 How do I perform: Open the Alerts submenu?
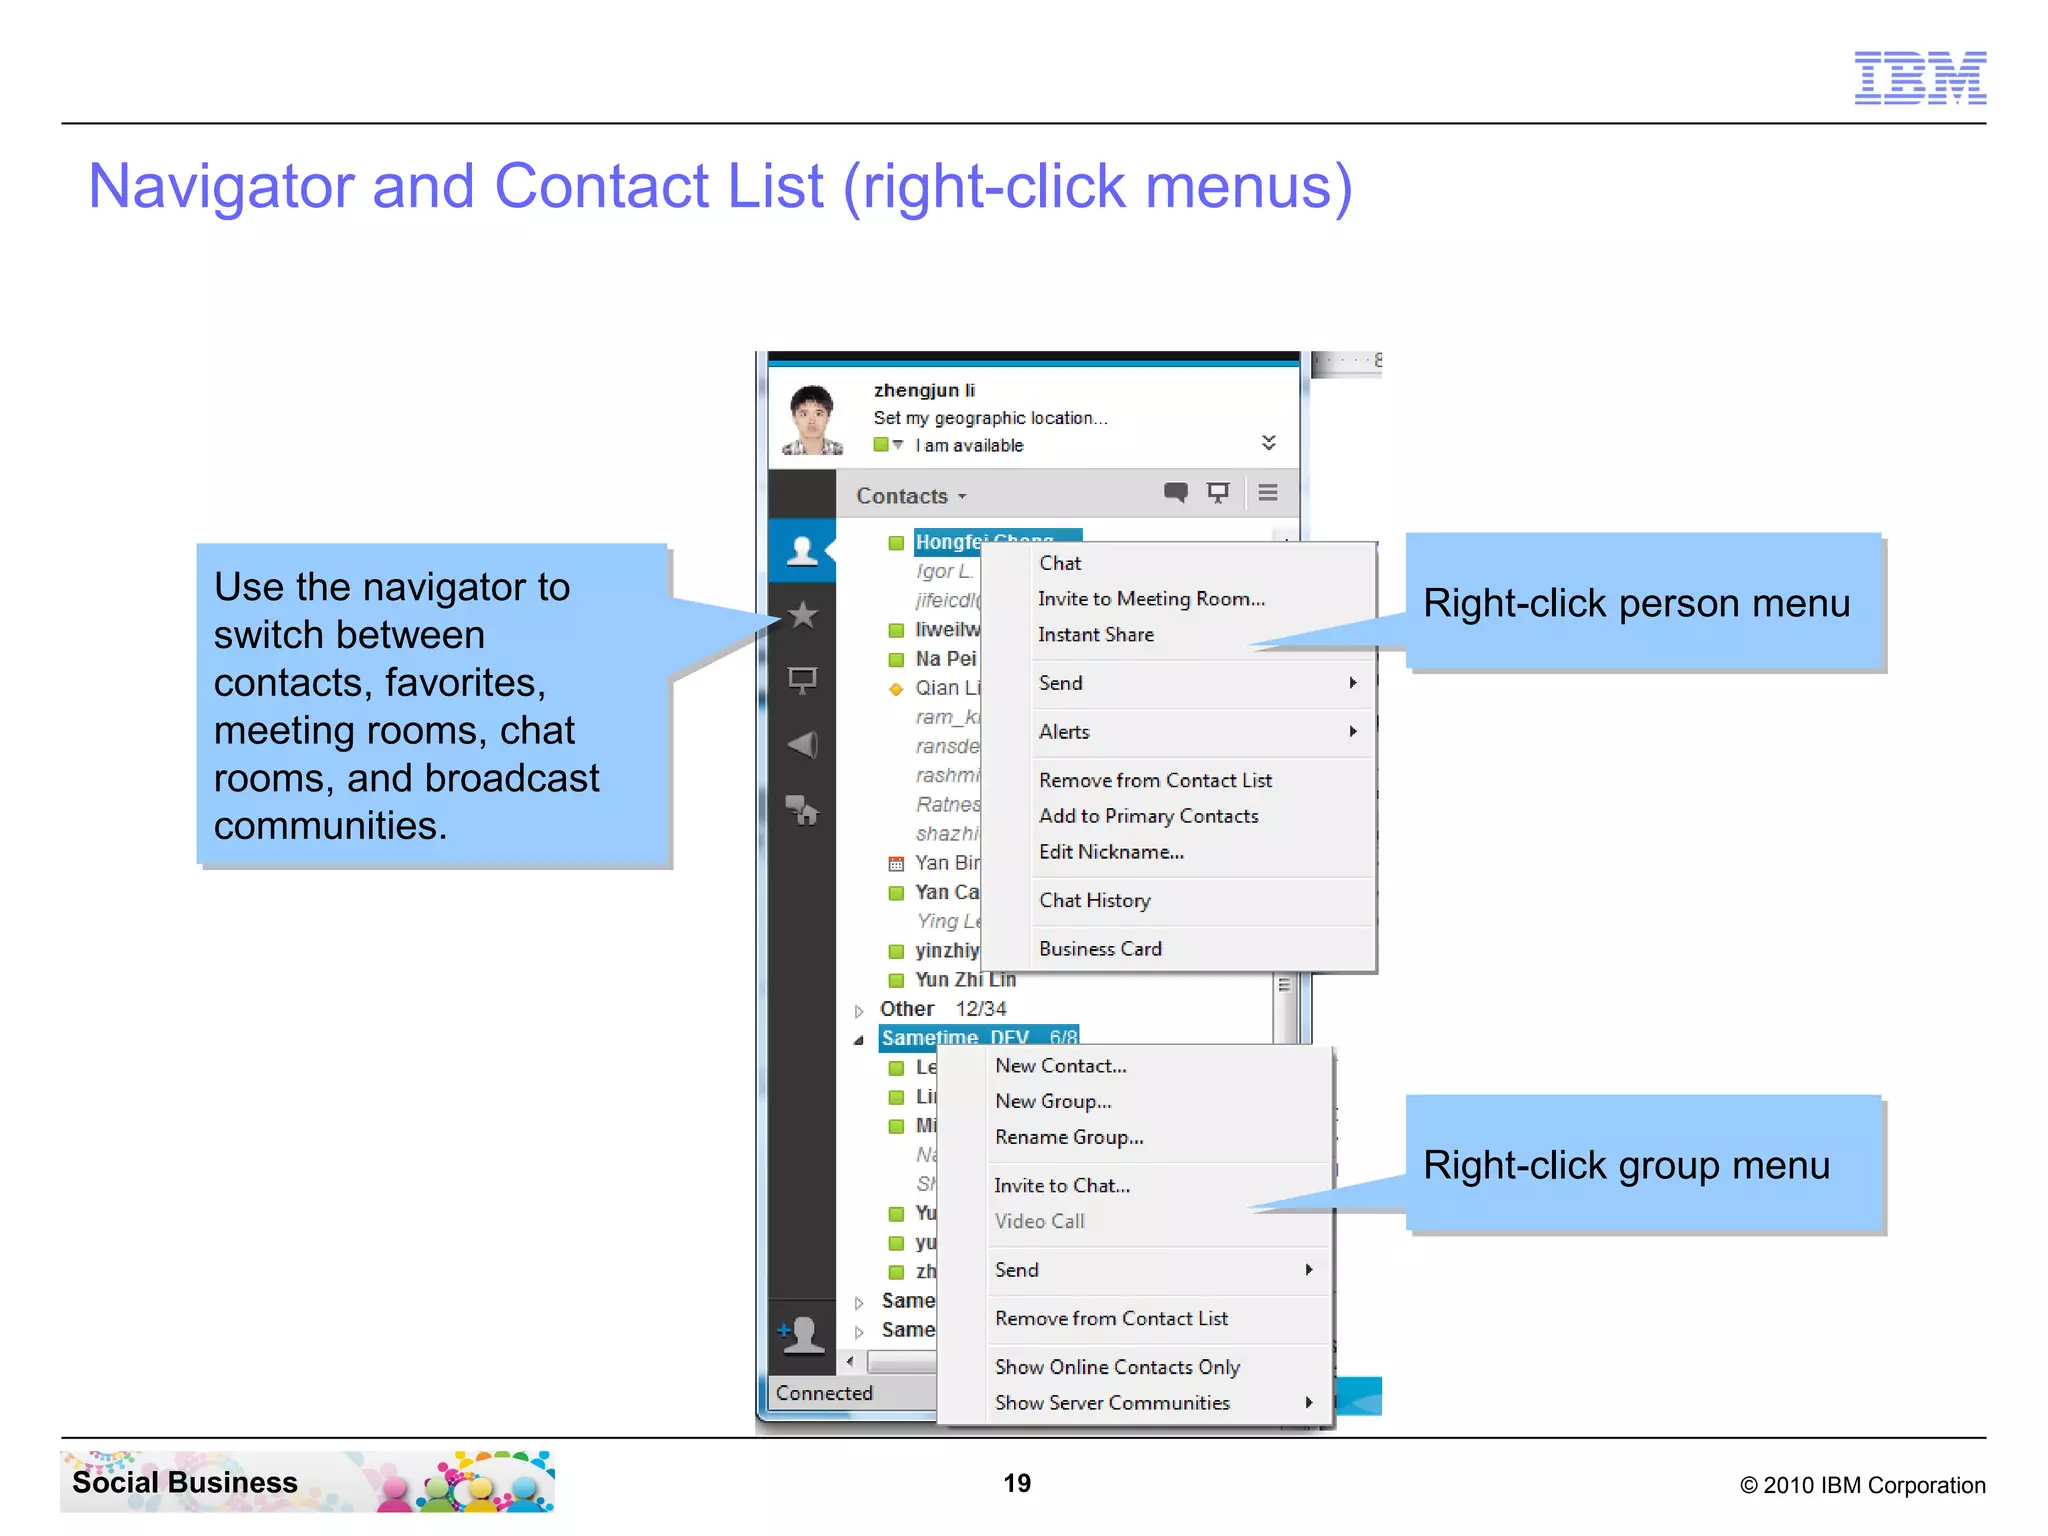1203,732
